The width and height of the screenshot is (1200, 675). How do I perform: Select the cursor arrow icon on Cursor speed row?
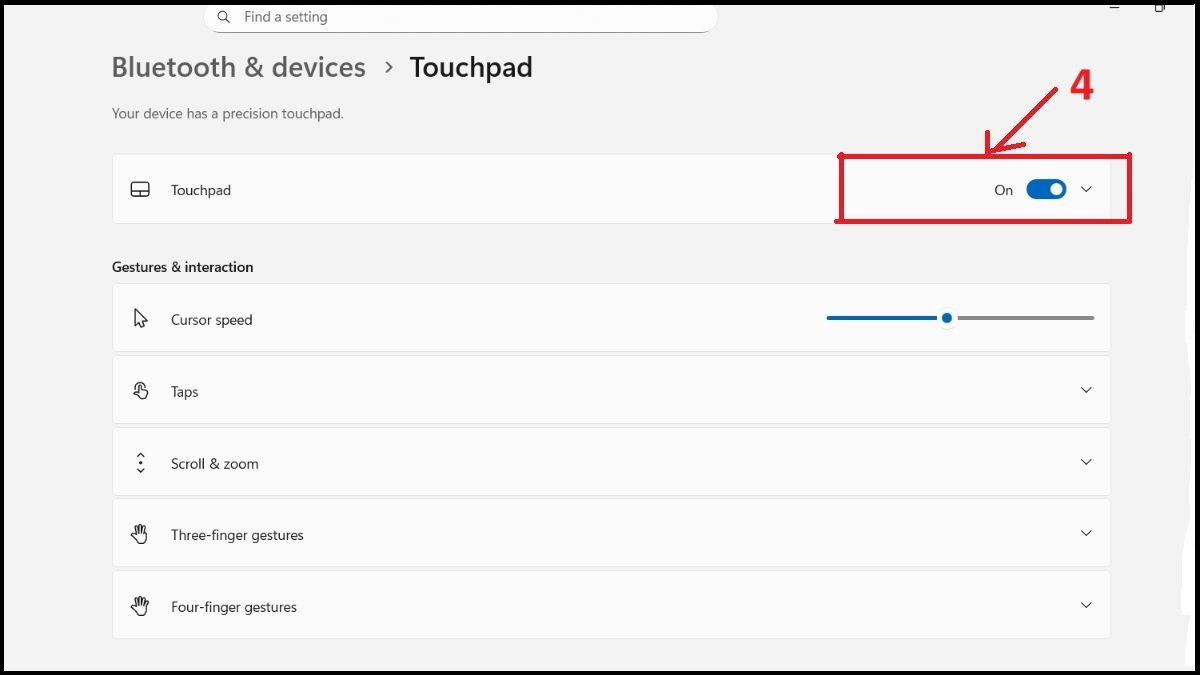140,318
